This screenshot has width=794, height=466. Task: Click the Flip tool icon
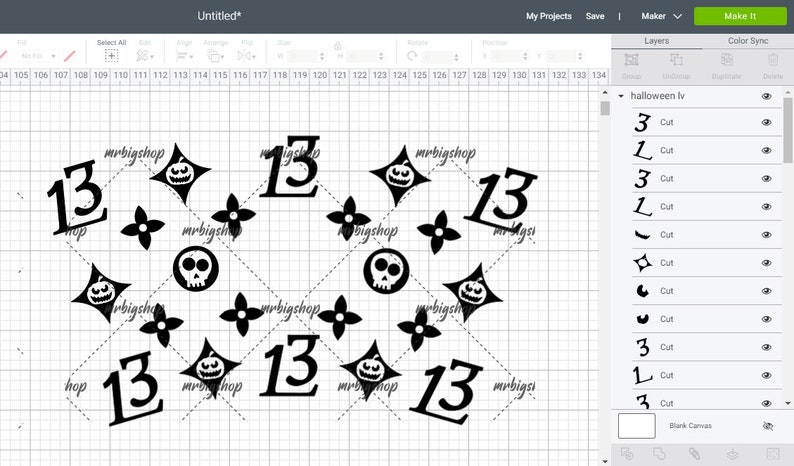(244, 56)
